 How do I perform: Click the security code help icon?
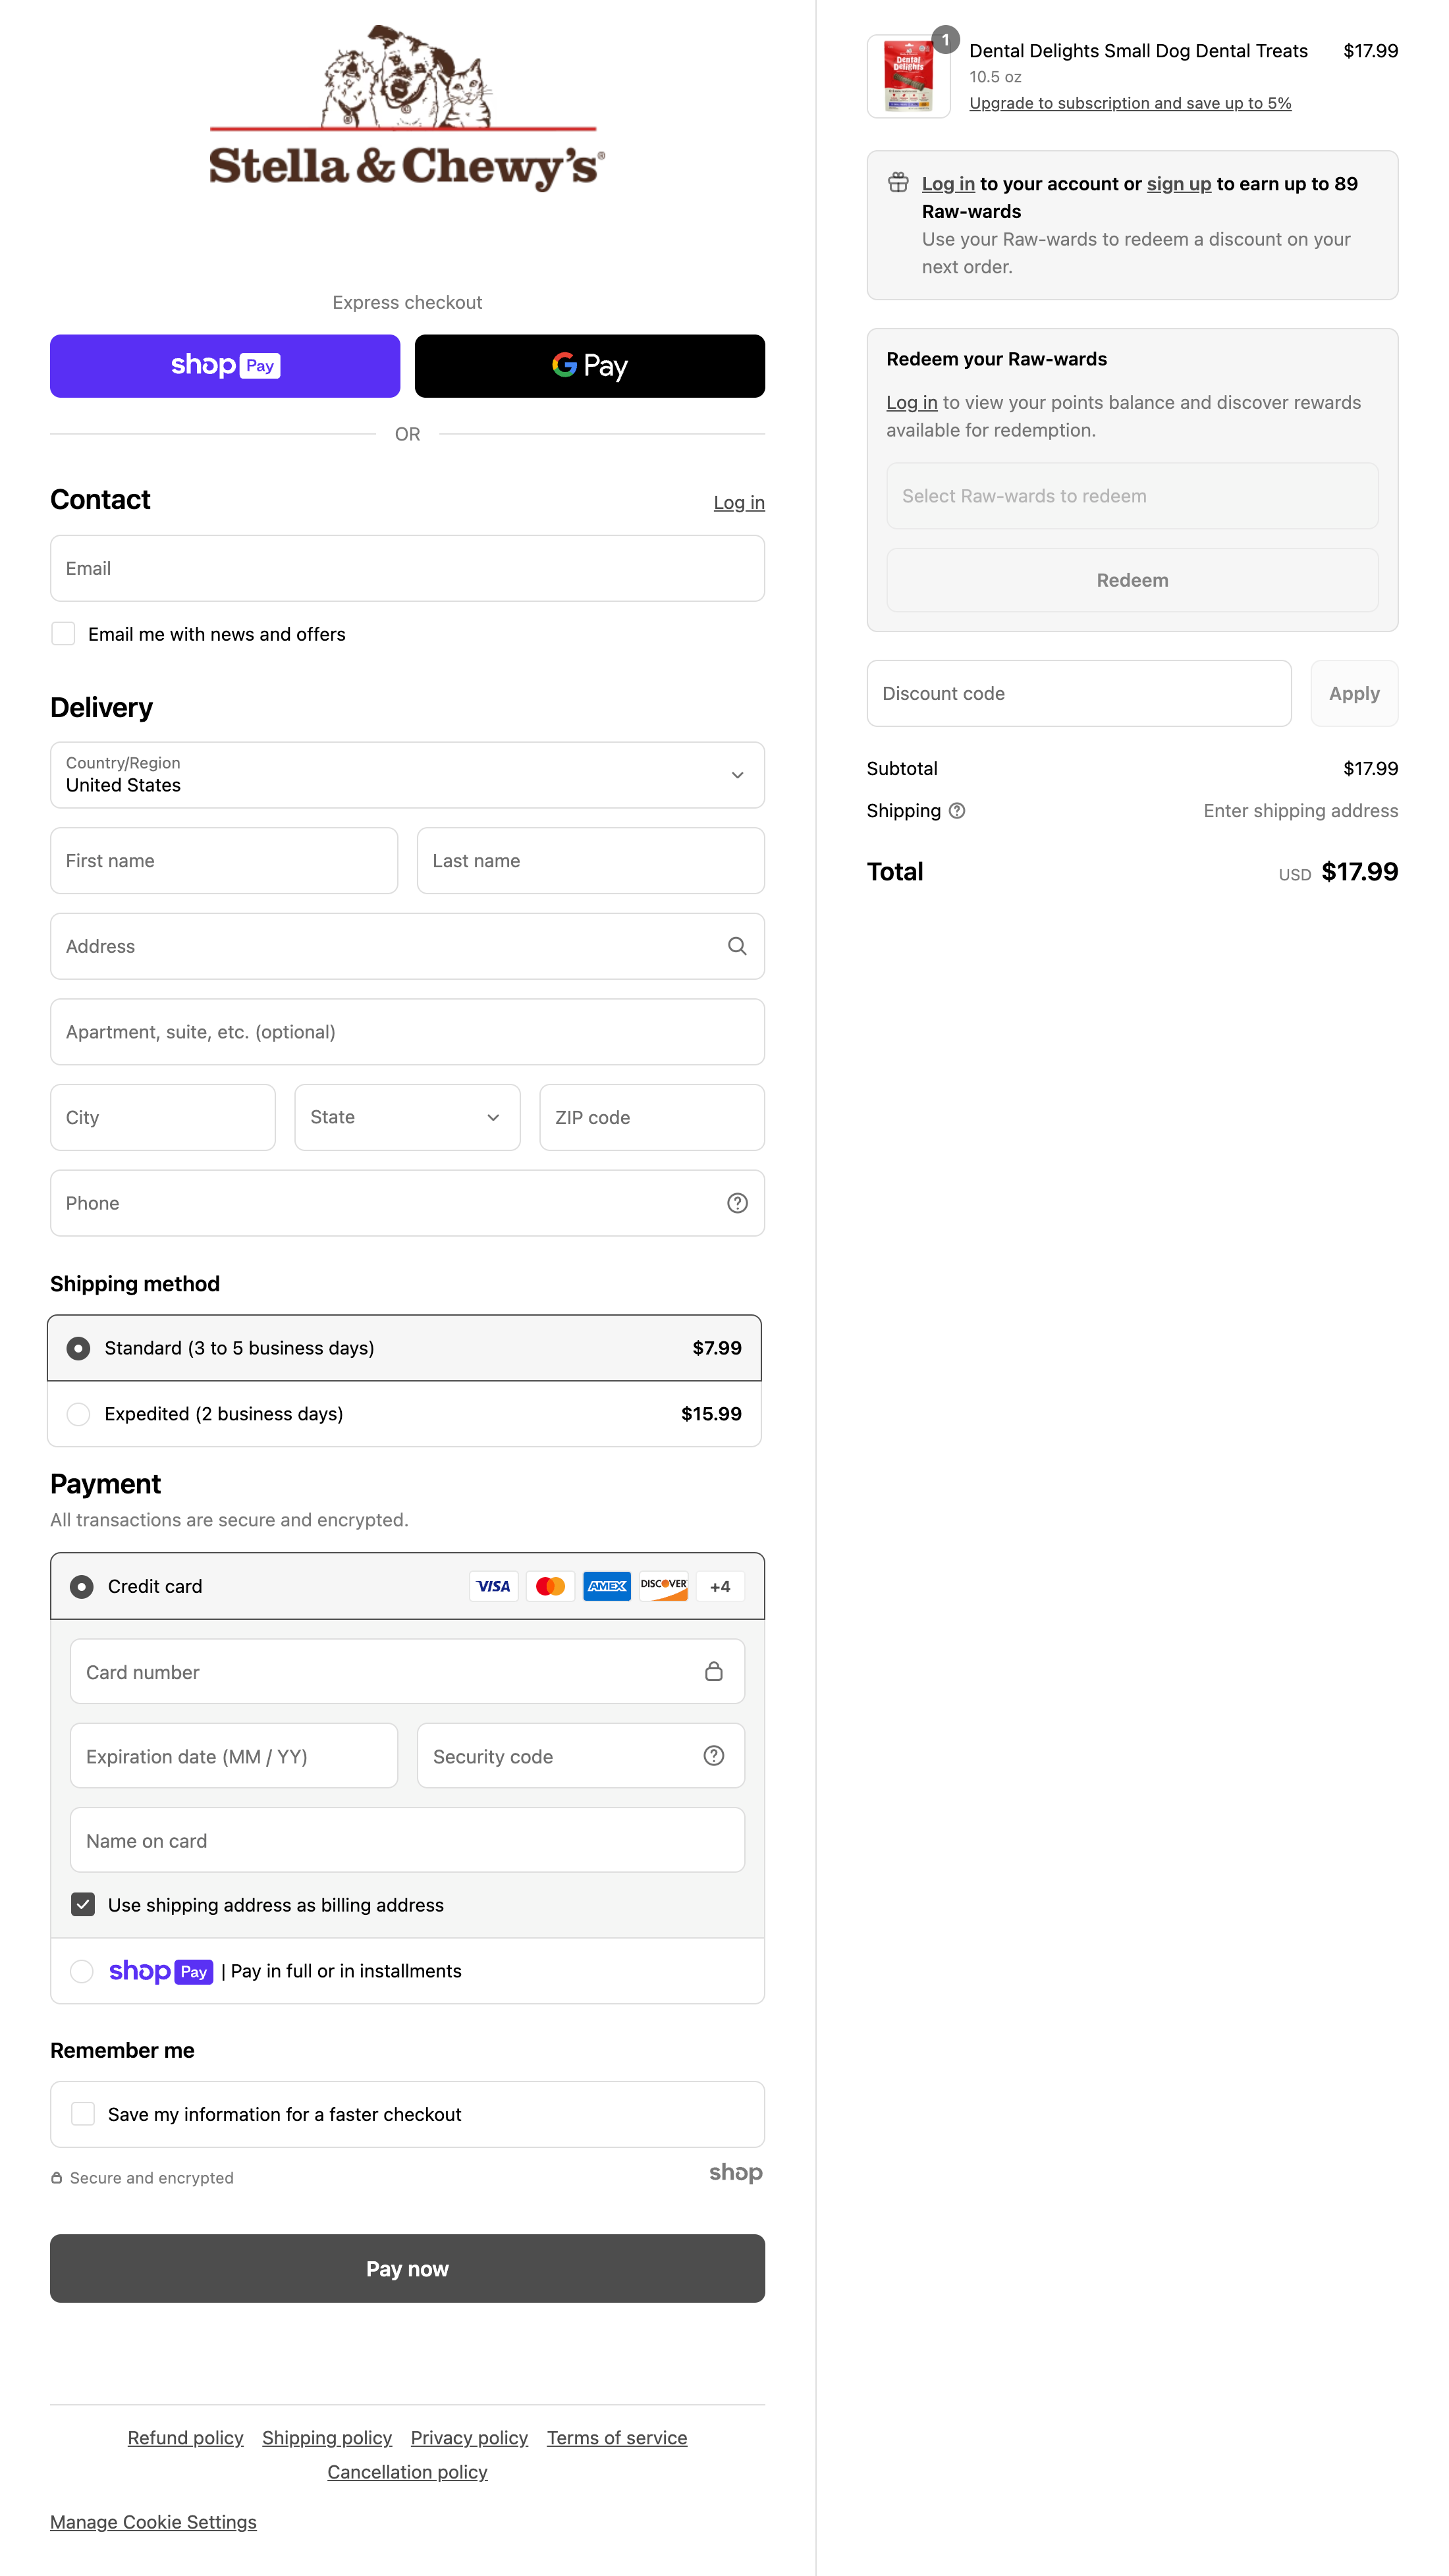click(713, 1755)
